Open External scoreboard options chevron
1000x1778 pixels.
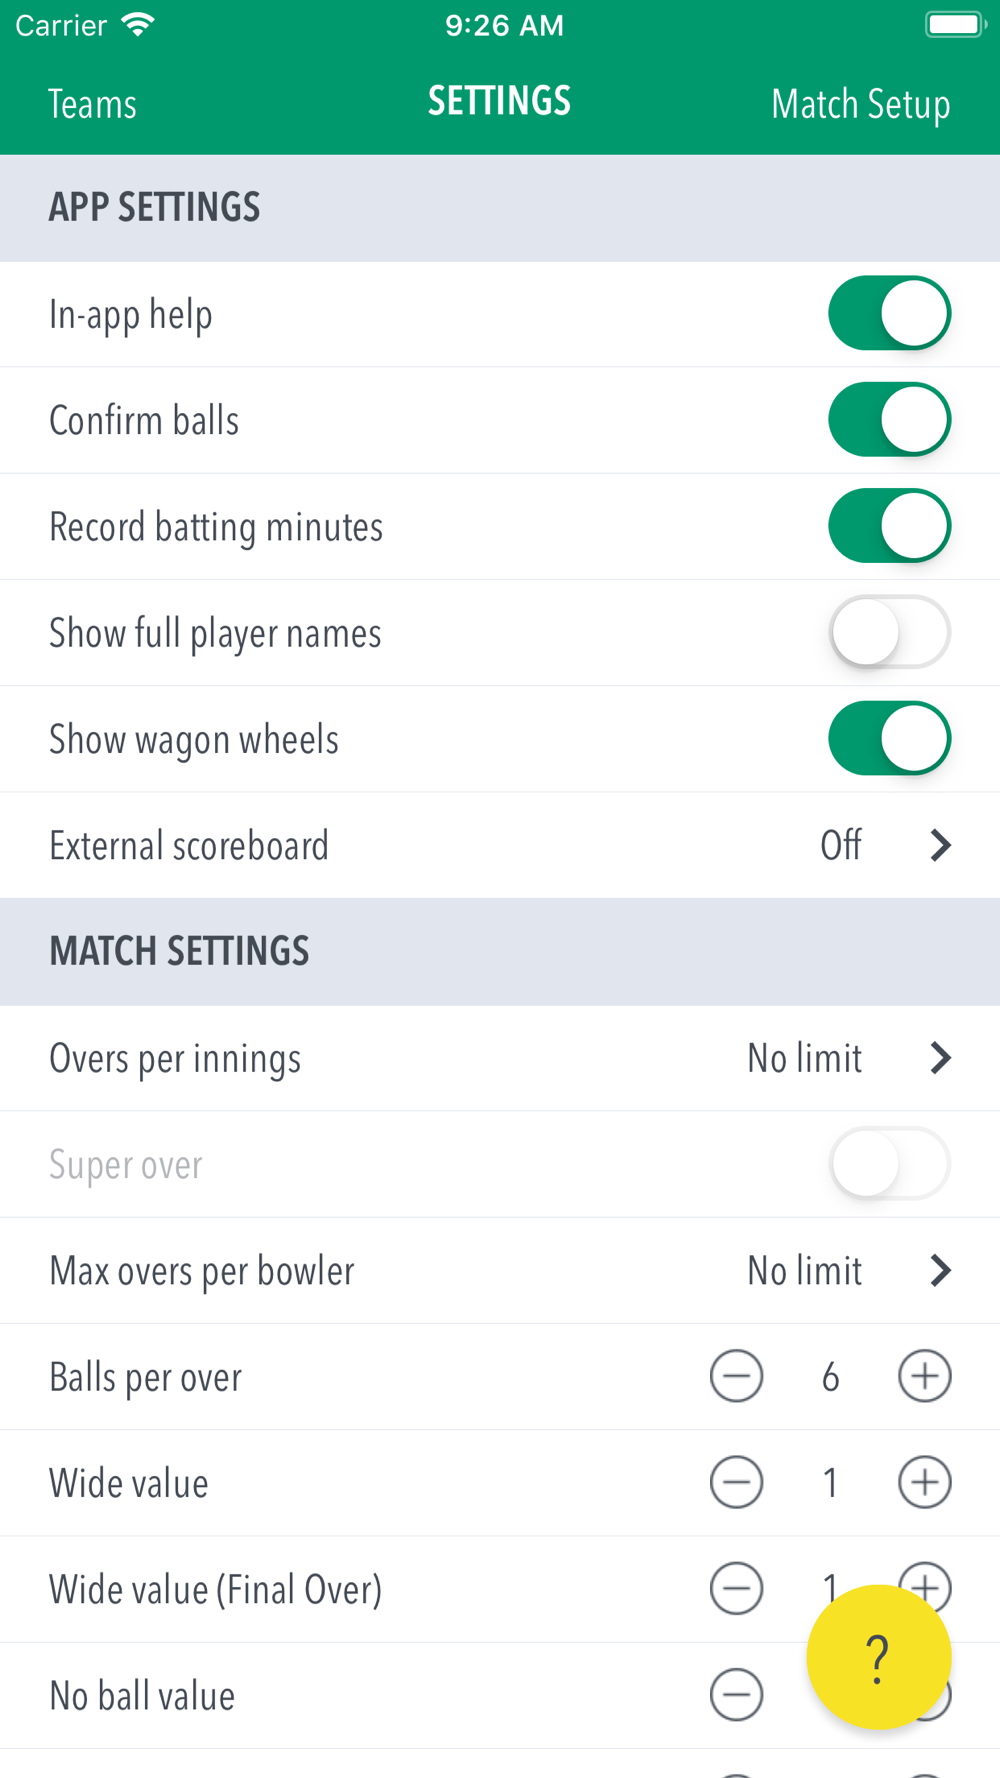[940, 845]
